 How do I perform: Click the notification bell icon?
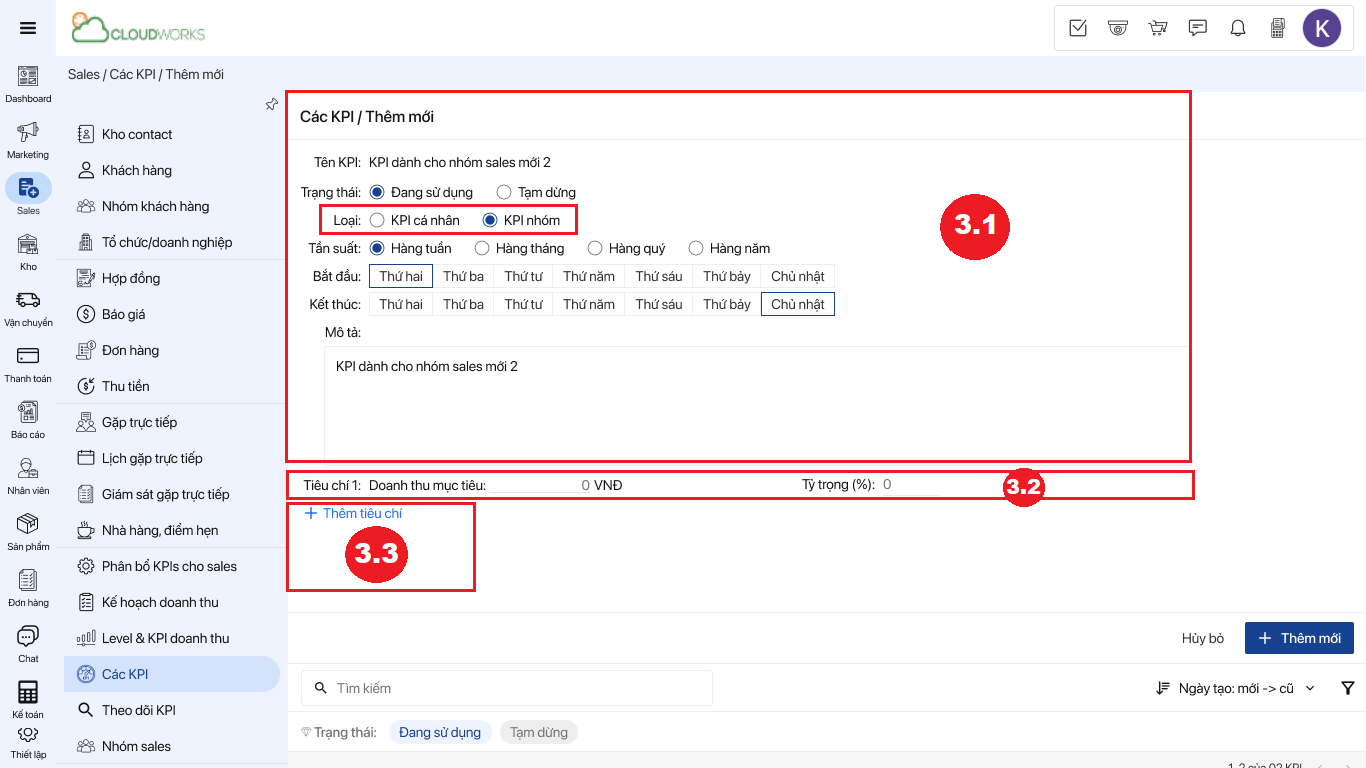[1238, 28]
